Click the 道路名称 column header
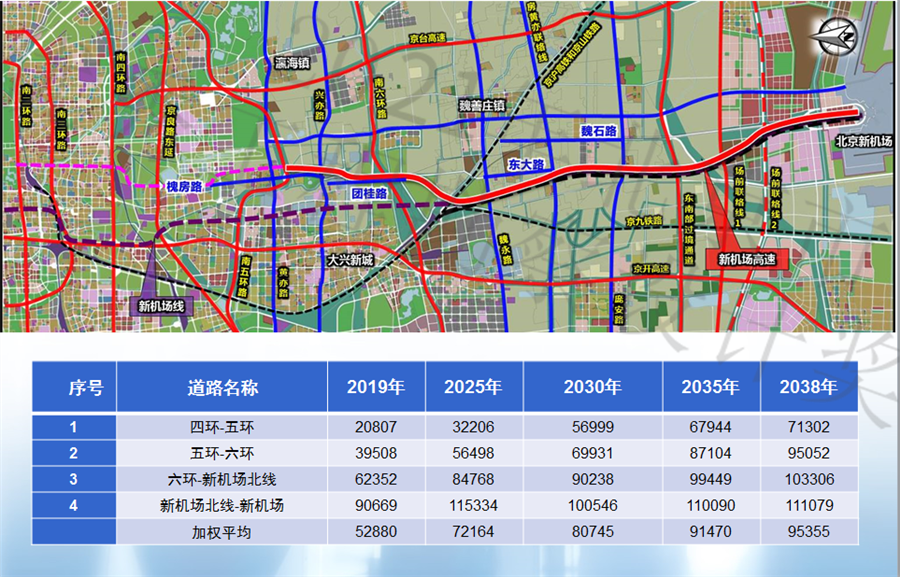Viewport: 900px width, 577px height. (222, 387)
